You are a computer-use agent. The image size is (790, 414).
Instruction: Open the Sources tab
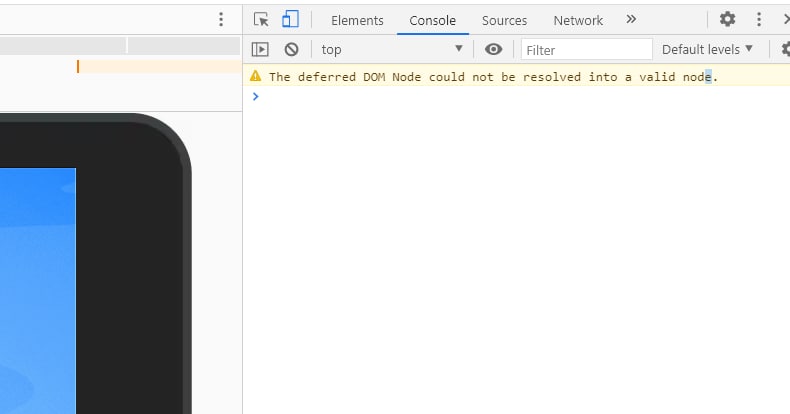(504, 21)
